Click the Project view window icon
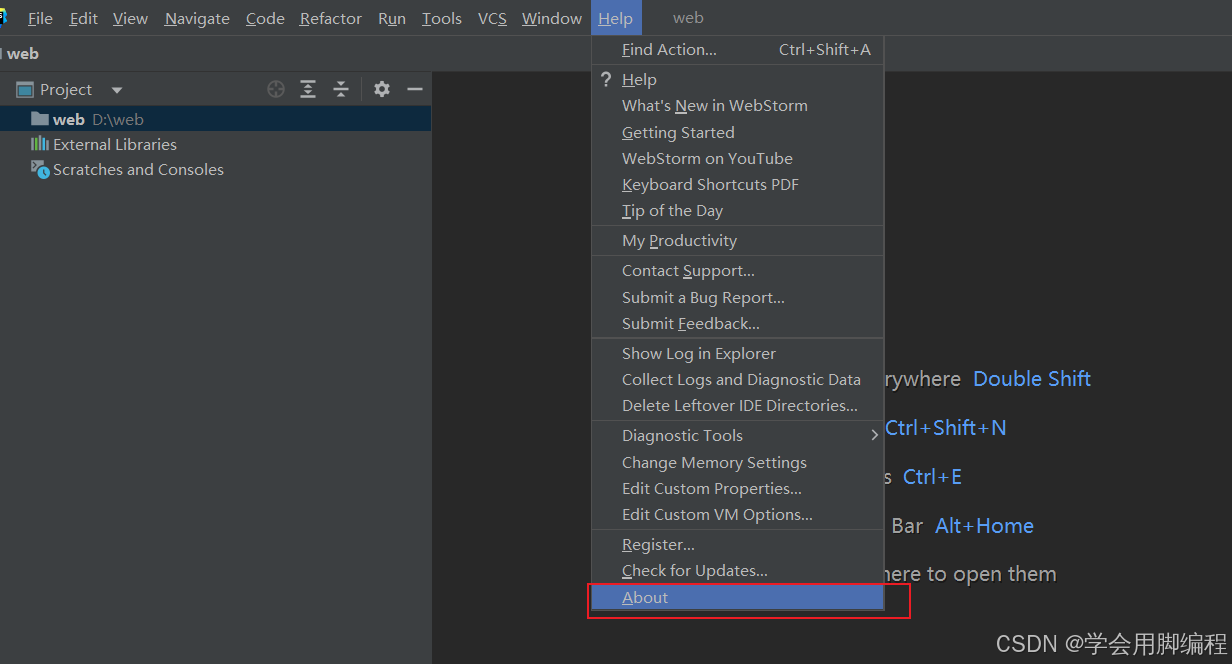Screen dimensions: 1232x664 tap(25, 90)
